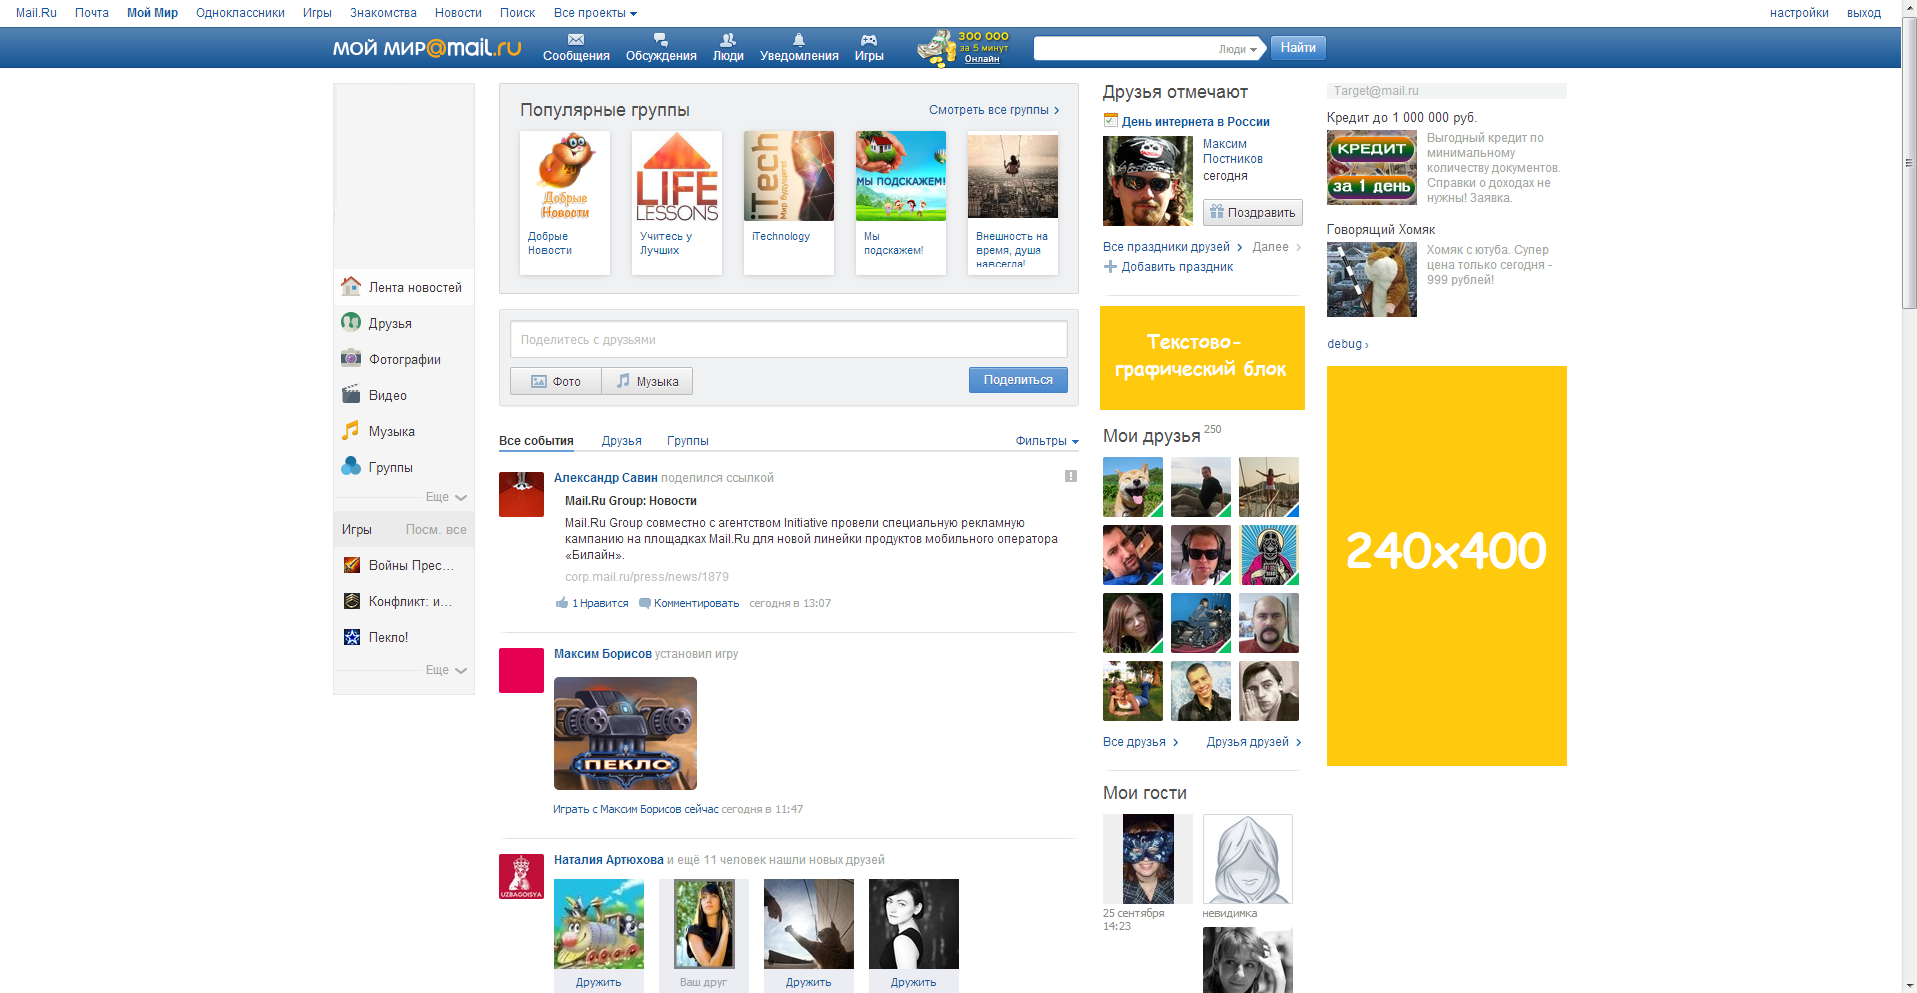This screenshot has height=993, width=1917.
Task: Open Игры gamepad icon in header
Action: (x=869, y=40)
